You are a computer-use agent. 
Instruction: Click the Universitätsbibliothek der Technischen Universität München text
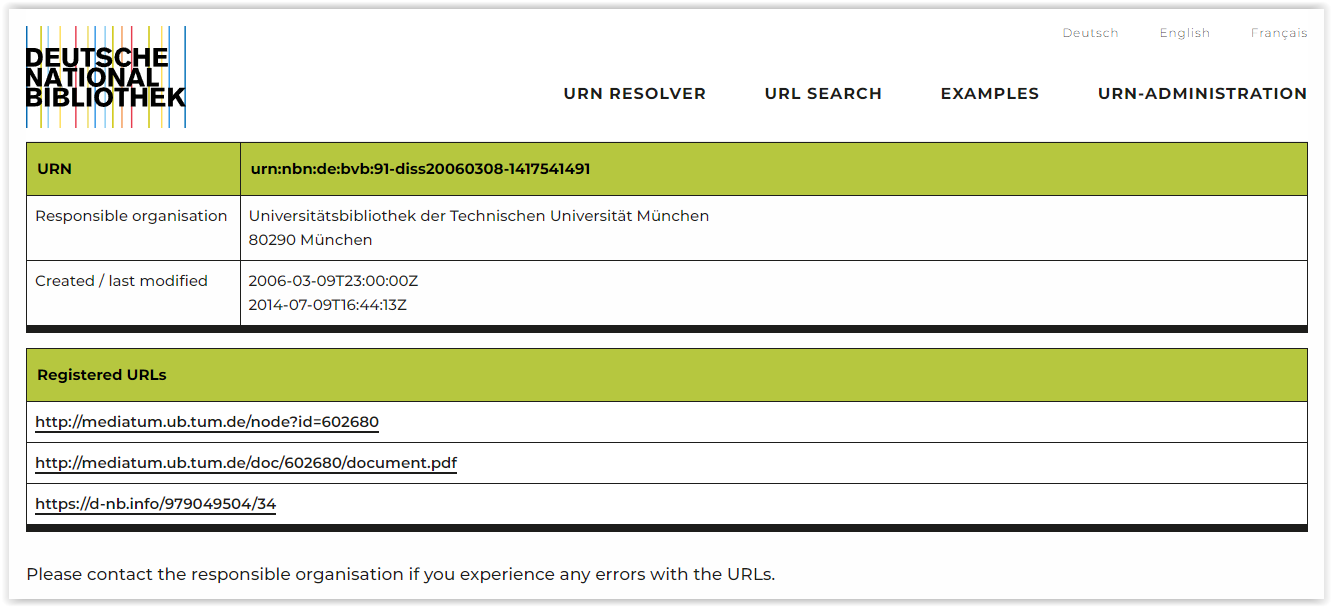479,215
